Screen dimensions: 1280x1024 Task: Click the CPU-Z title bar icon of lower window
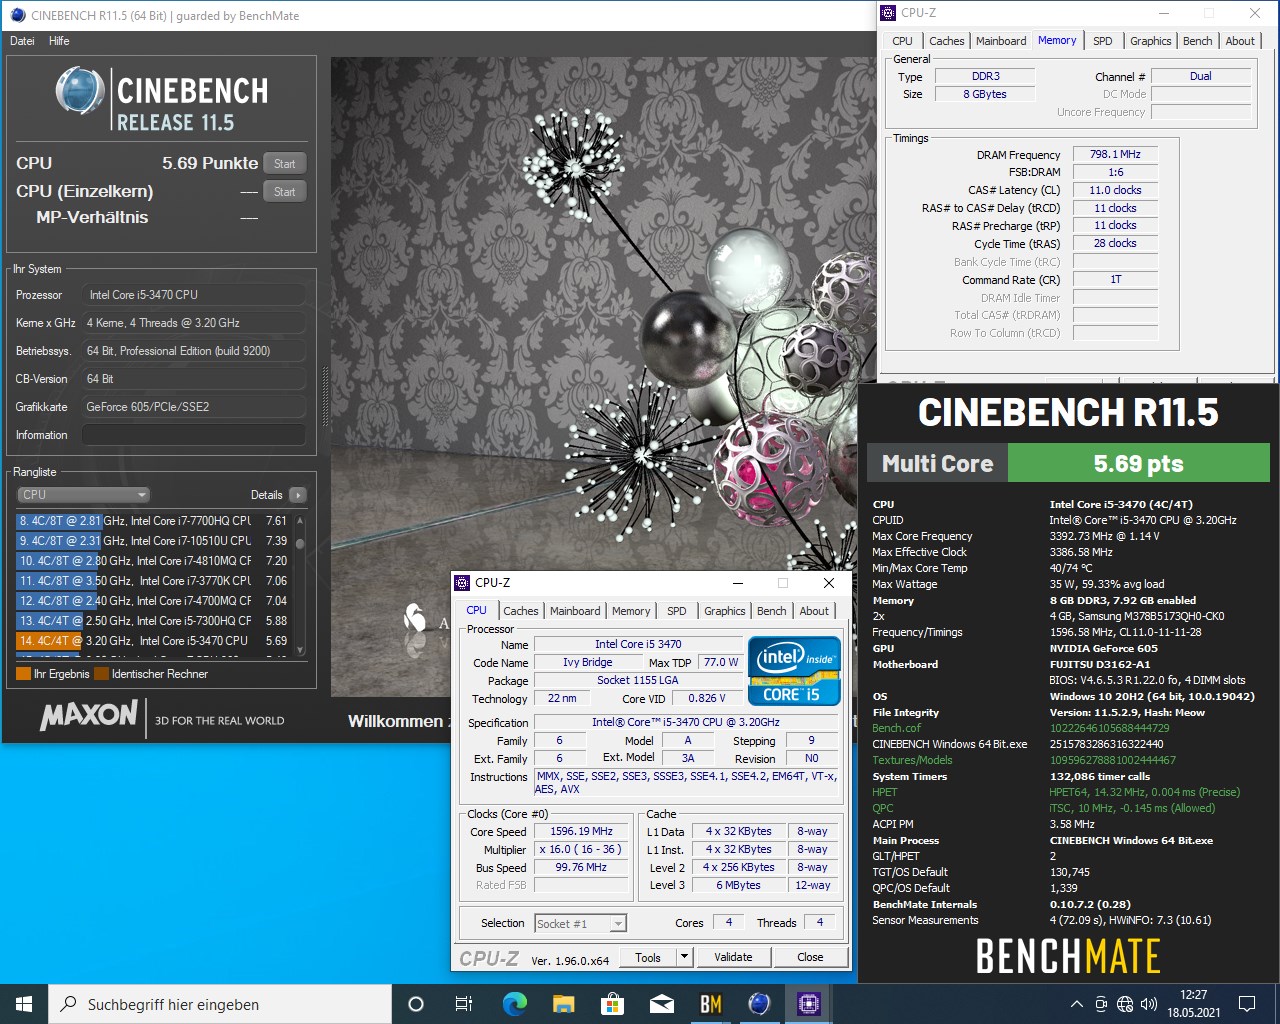click(x=462, y=583)
